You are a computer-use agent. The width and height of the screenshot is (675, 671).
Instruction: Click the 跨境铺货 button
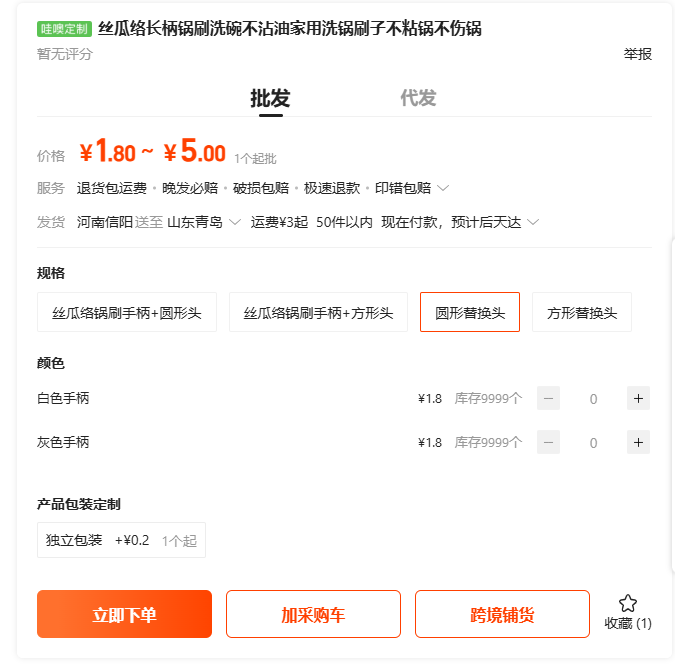(502, 614)
